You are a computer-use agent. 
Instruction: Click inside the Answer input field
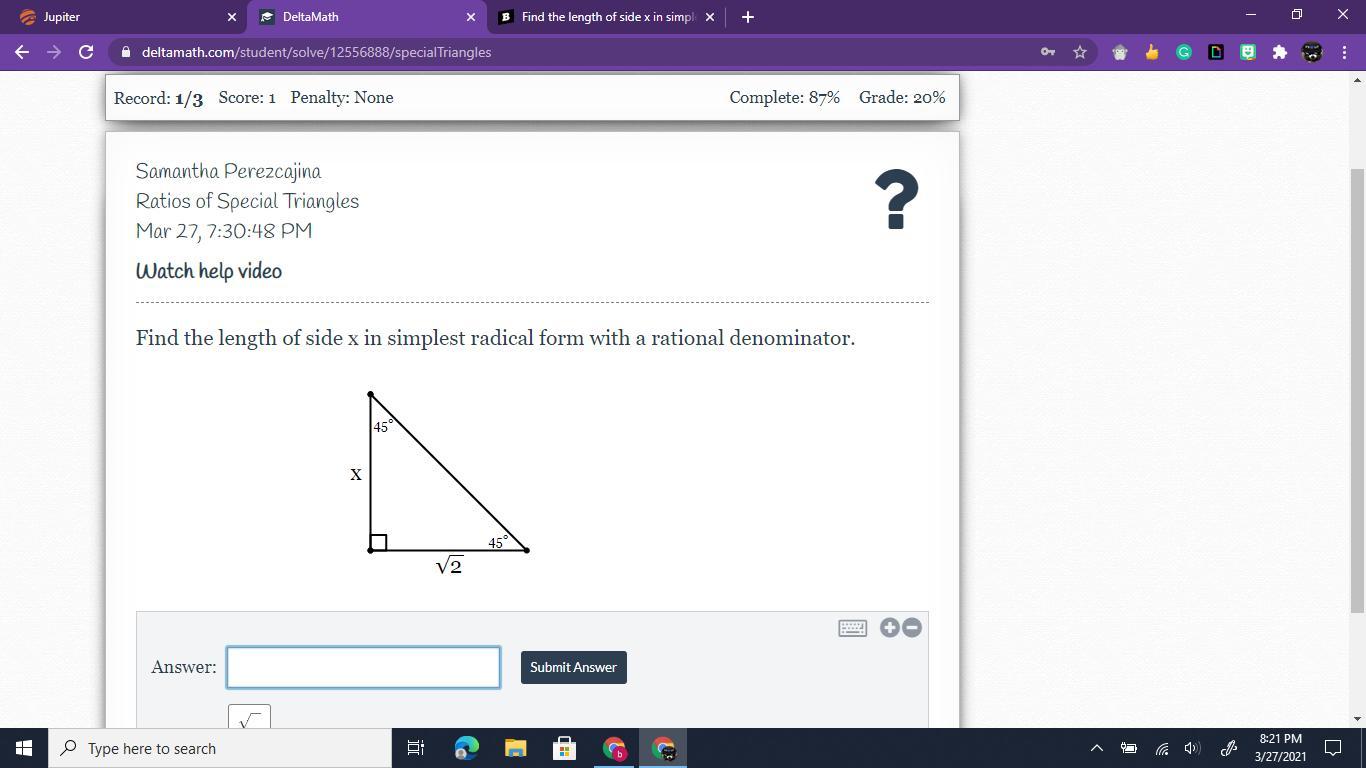point(363,667)
